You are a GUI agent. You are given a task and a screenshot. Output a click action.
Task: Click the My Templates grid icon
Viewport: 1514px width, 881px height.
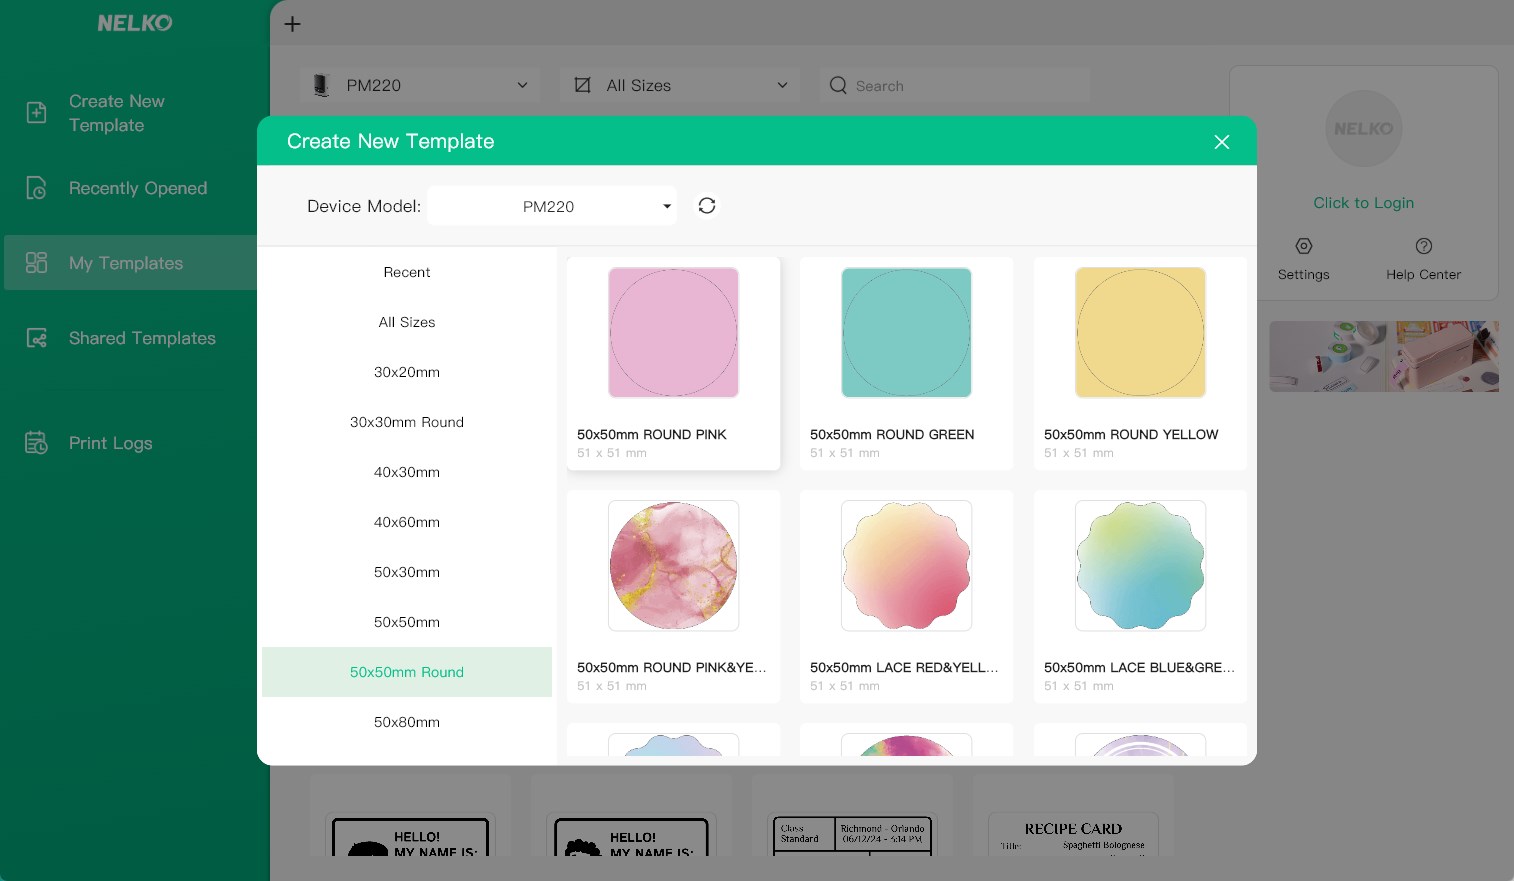[36, 263]
